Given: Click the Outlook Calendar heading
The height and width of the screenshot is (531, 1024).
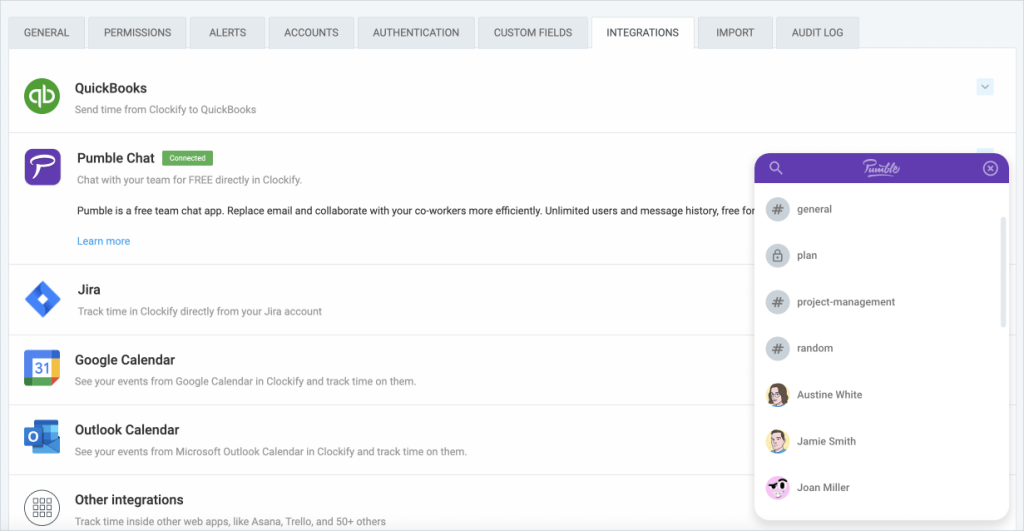Looking at the screenshot, I should pos(127,430).
